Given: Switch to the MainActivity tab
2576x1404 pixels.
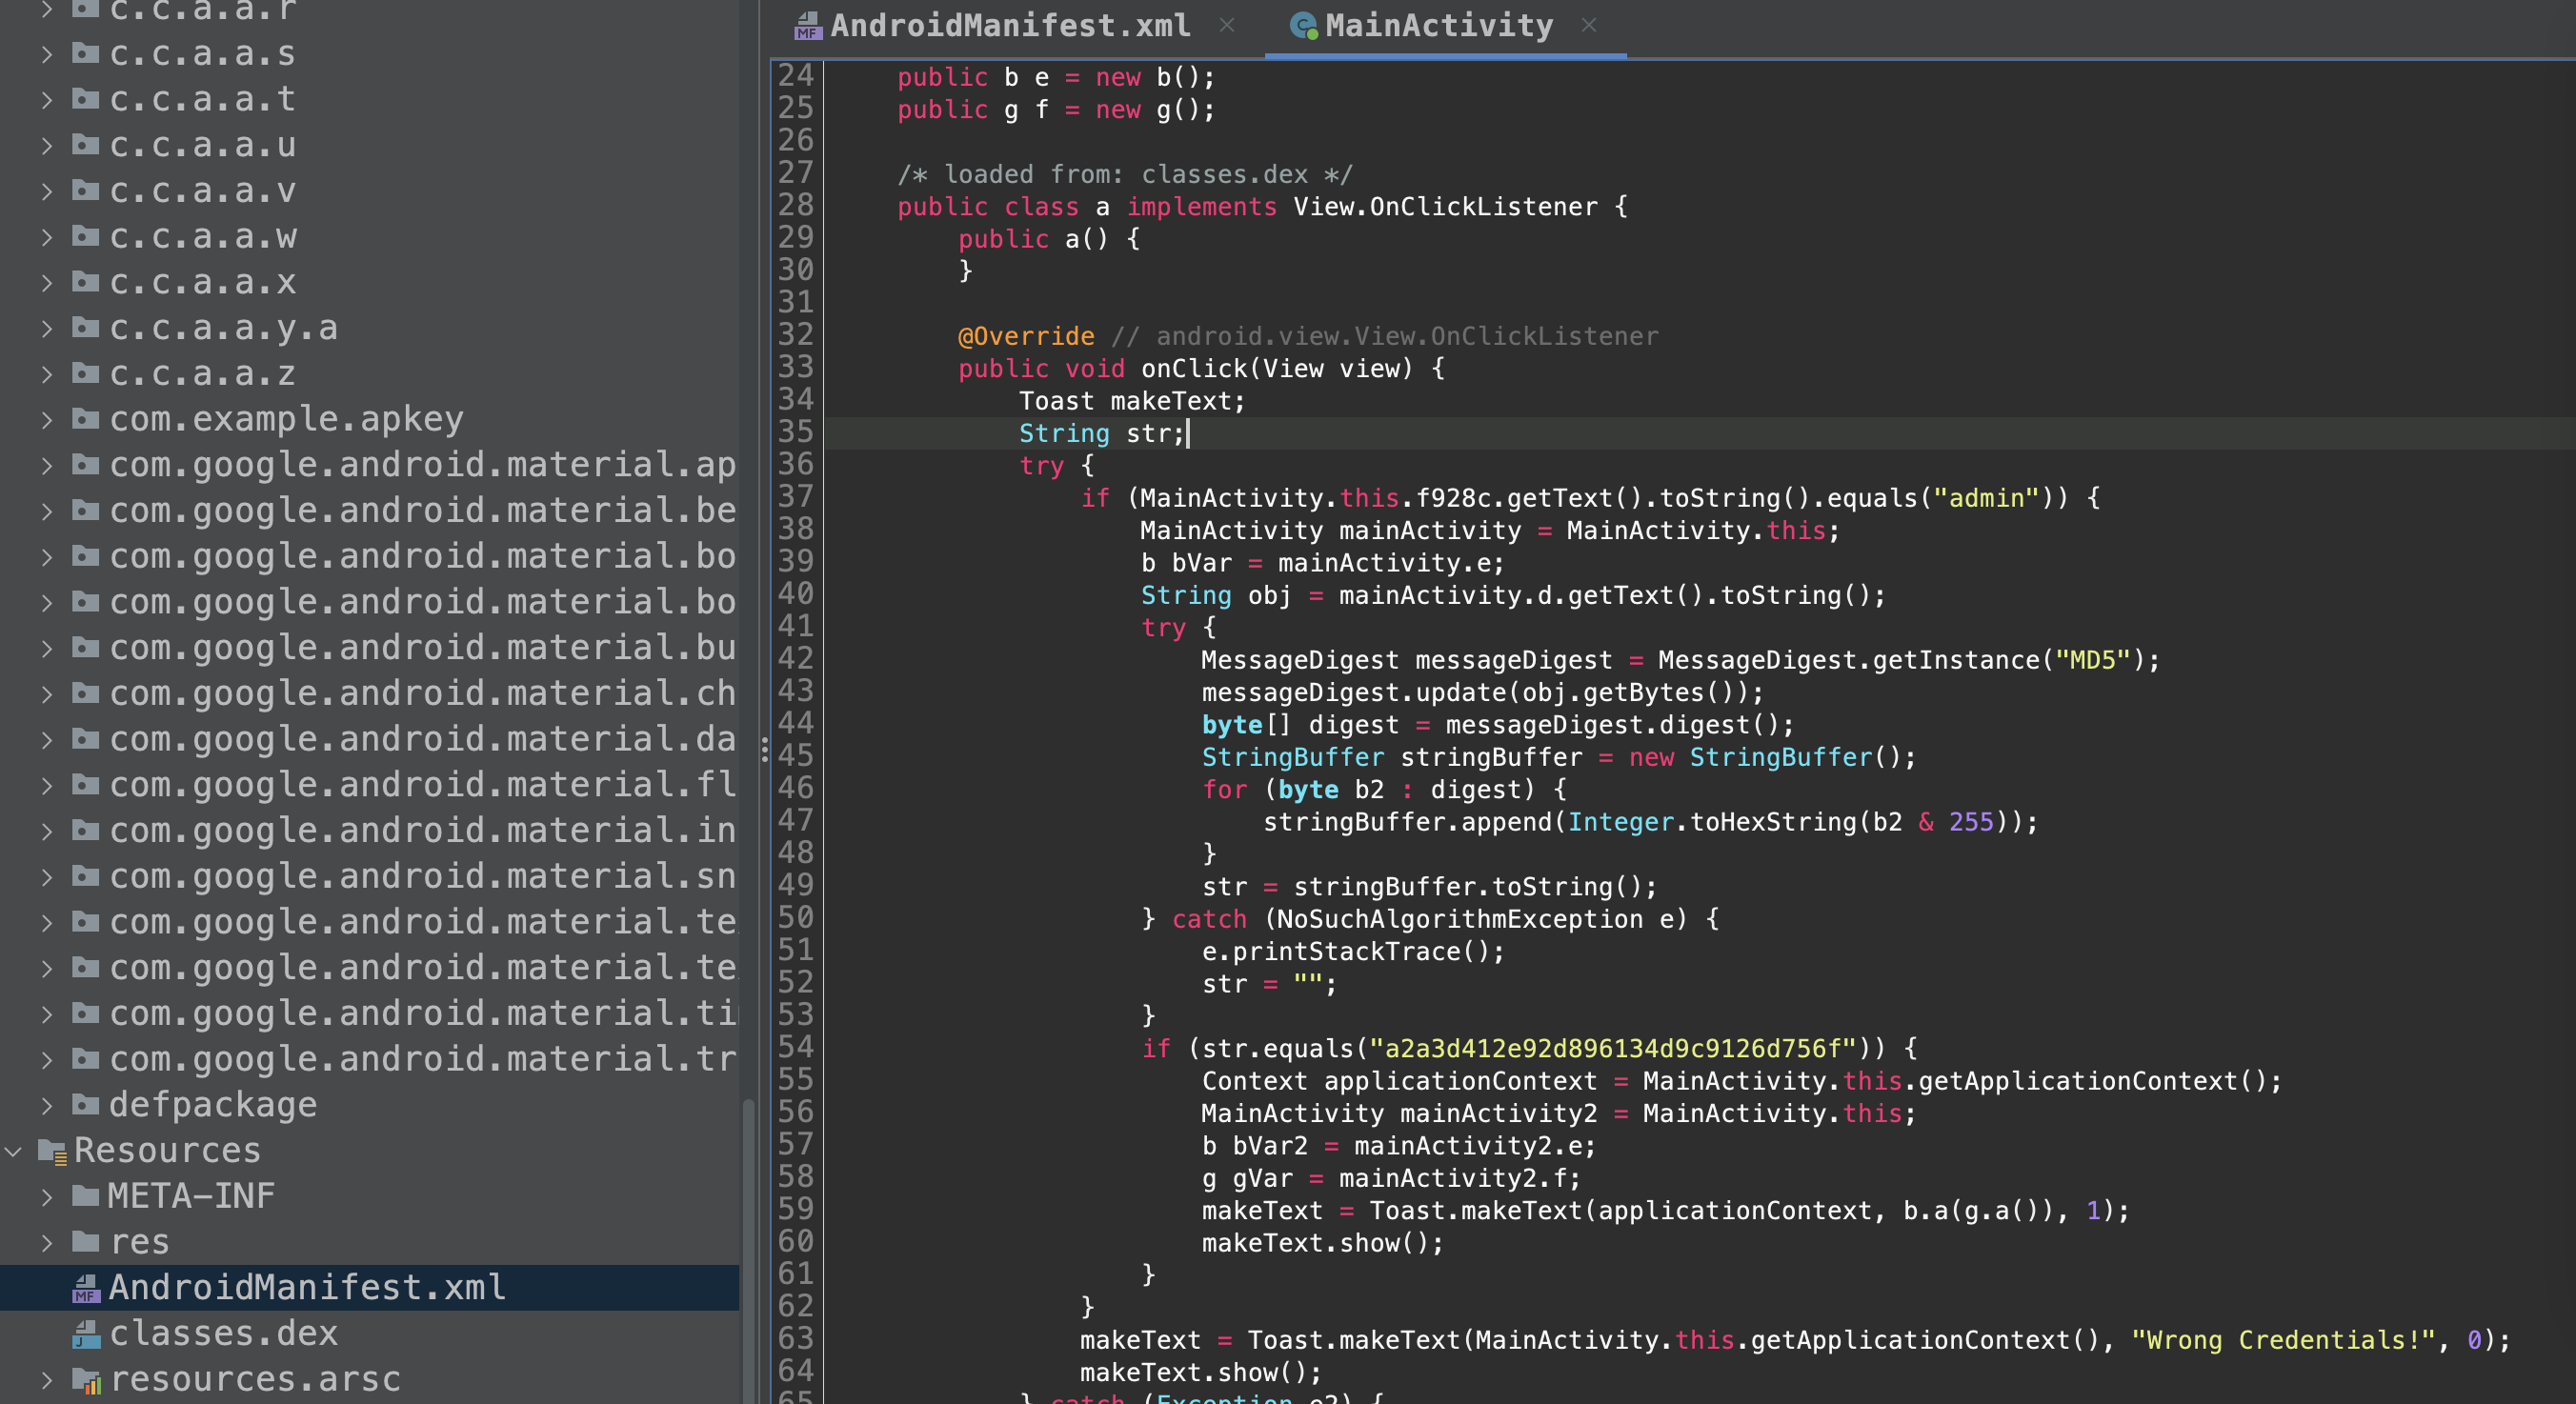Looking at the screenshot, I should click(1439, 25).
